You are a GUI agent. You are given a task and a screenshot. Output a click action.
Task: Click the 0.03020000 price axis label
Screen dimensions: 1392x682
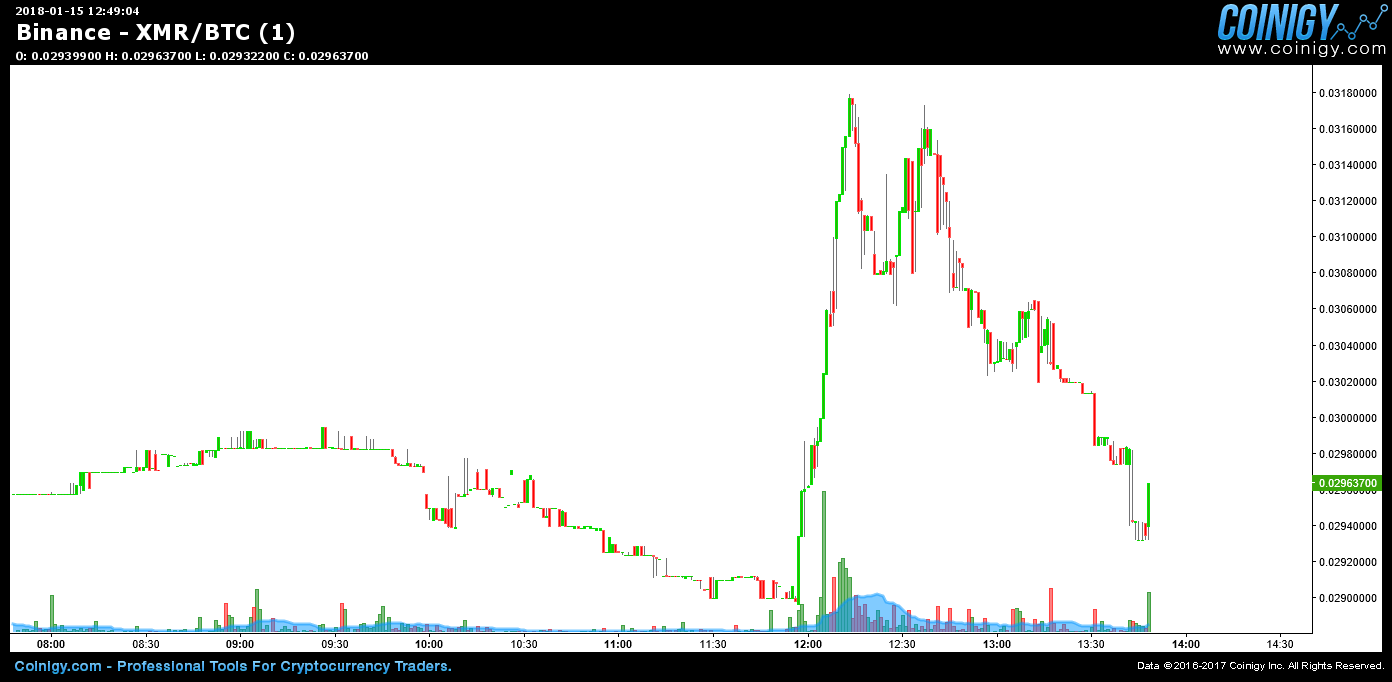tap(1350, 382)
